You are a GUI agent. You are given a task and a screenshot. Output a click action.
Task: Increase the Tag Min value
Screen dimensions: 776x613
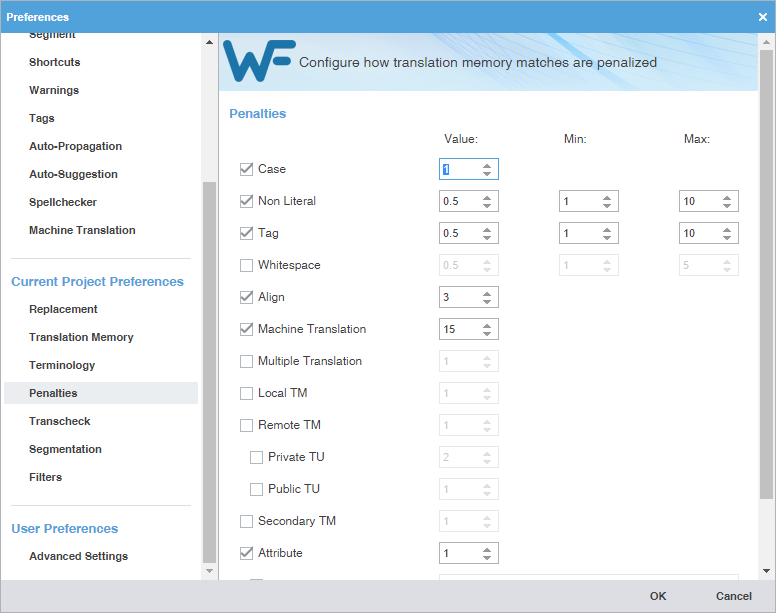(607, 229)
